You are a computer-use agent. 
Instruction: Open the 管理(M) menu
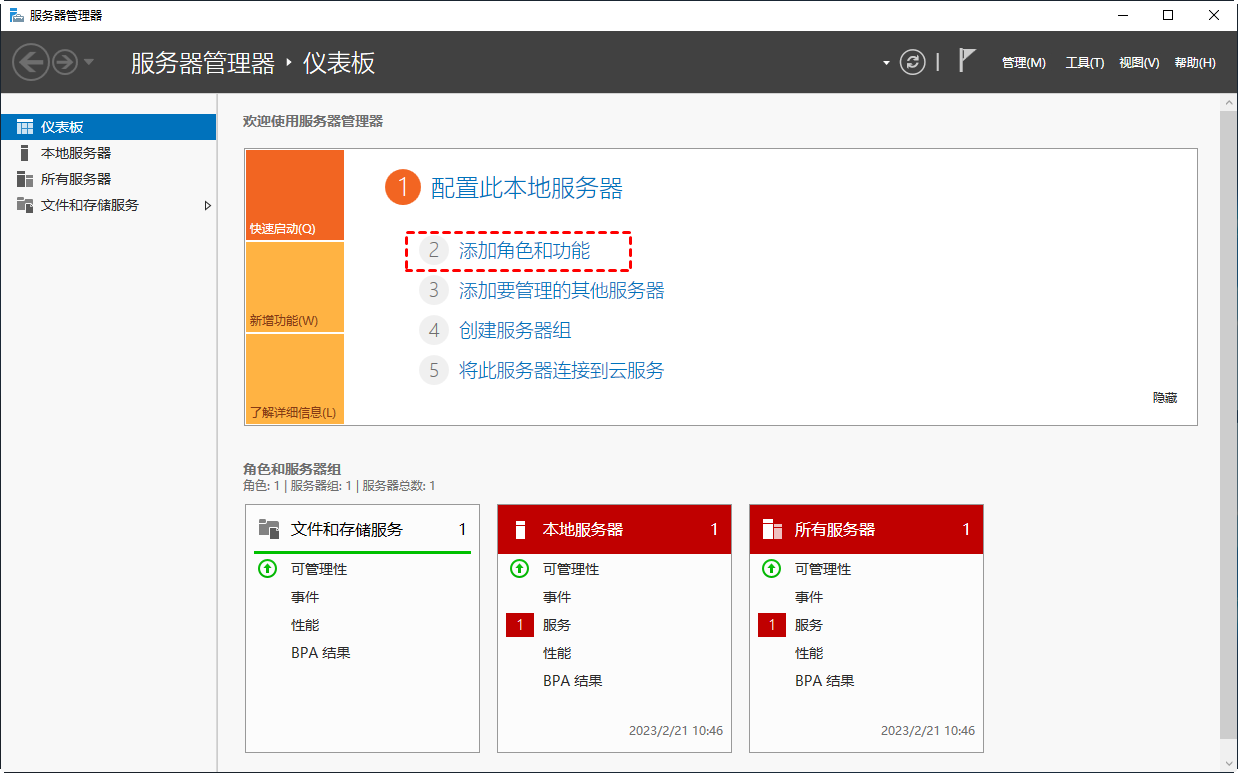pos(1024,63)
